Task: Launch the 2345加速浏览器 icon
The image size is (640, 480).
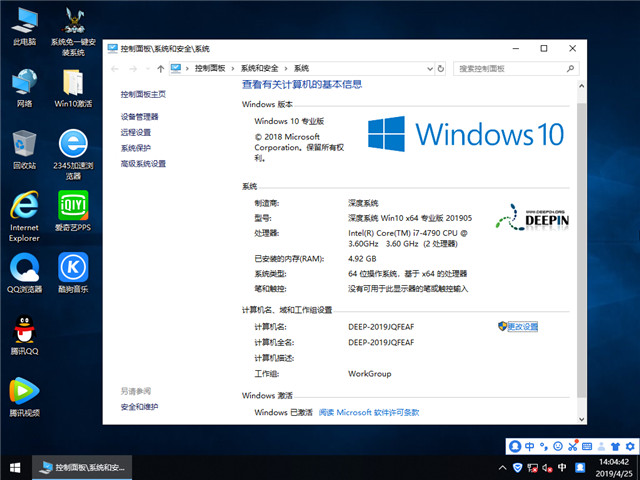Action: click(73, 154)
